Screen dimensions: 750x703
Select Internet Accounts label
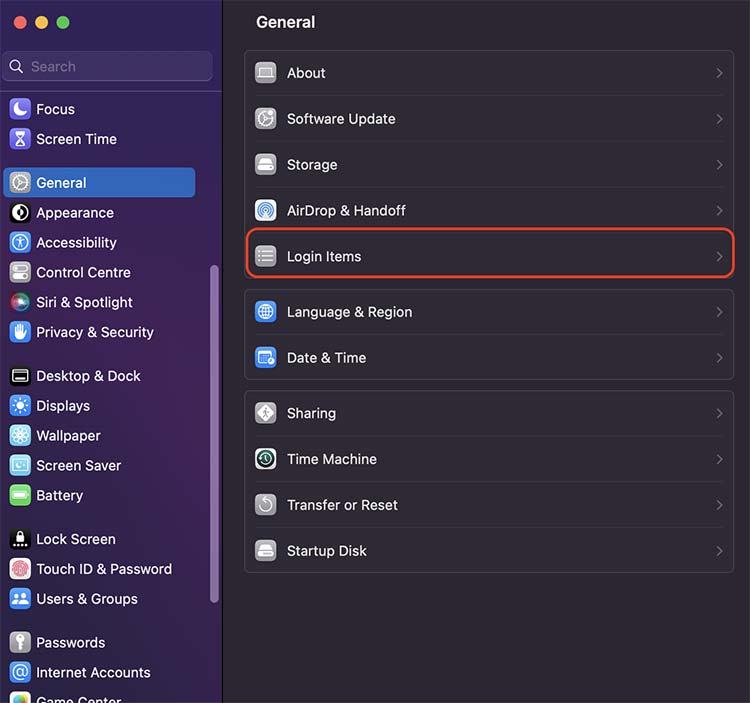coord(93,672)
